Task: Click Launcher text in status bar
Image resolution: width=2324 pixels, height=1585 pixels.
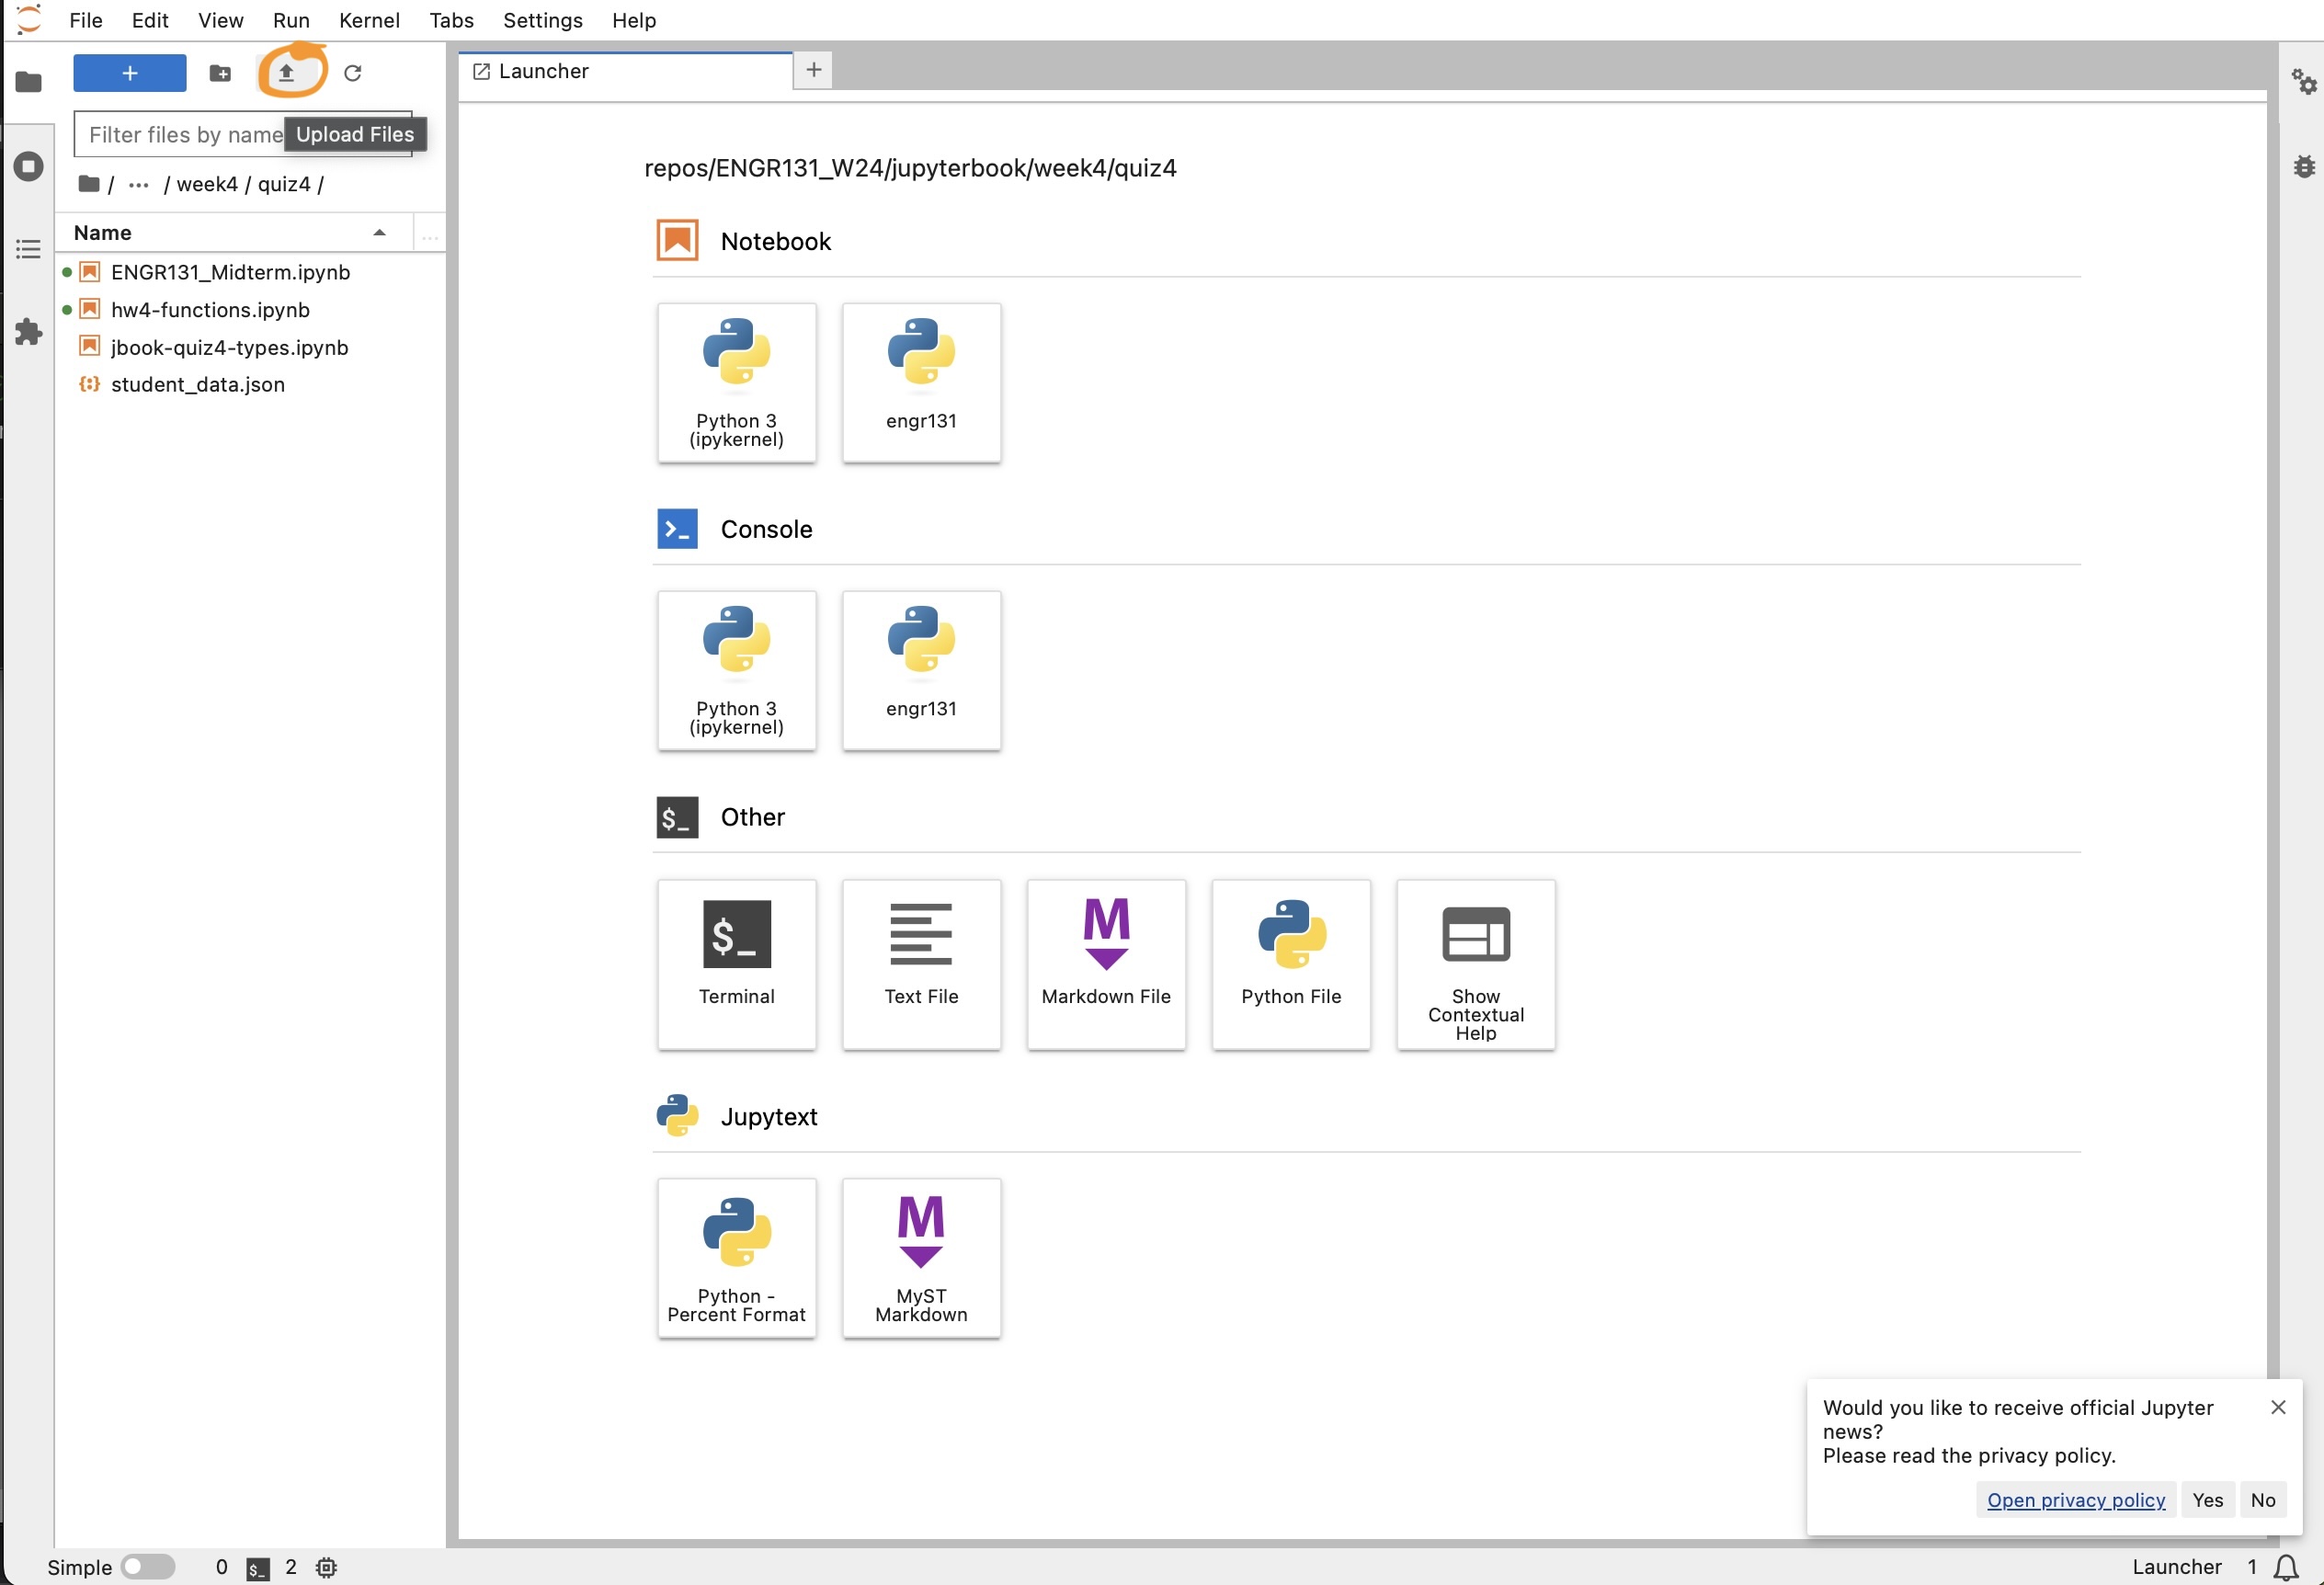Action: pyautogui.click(x=2177, y=1567)
